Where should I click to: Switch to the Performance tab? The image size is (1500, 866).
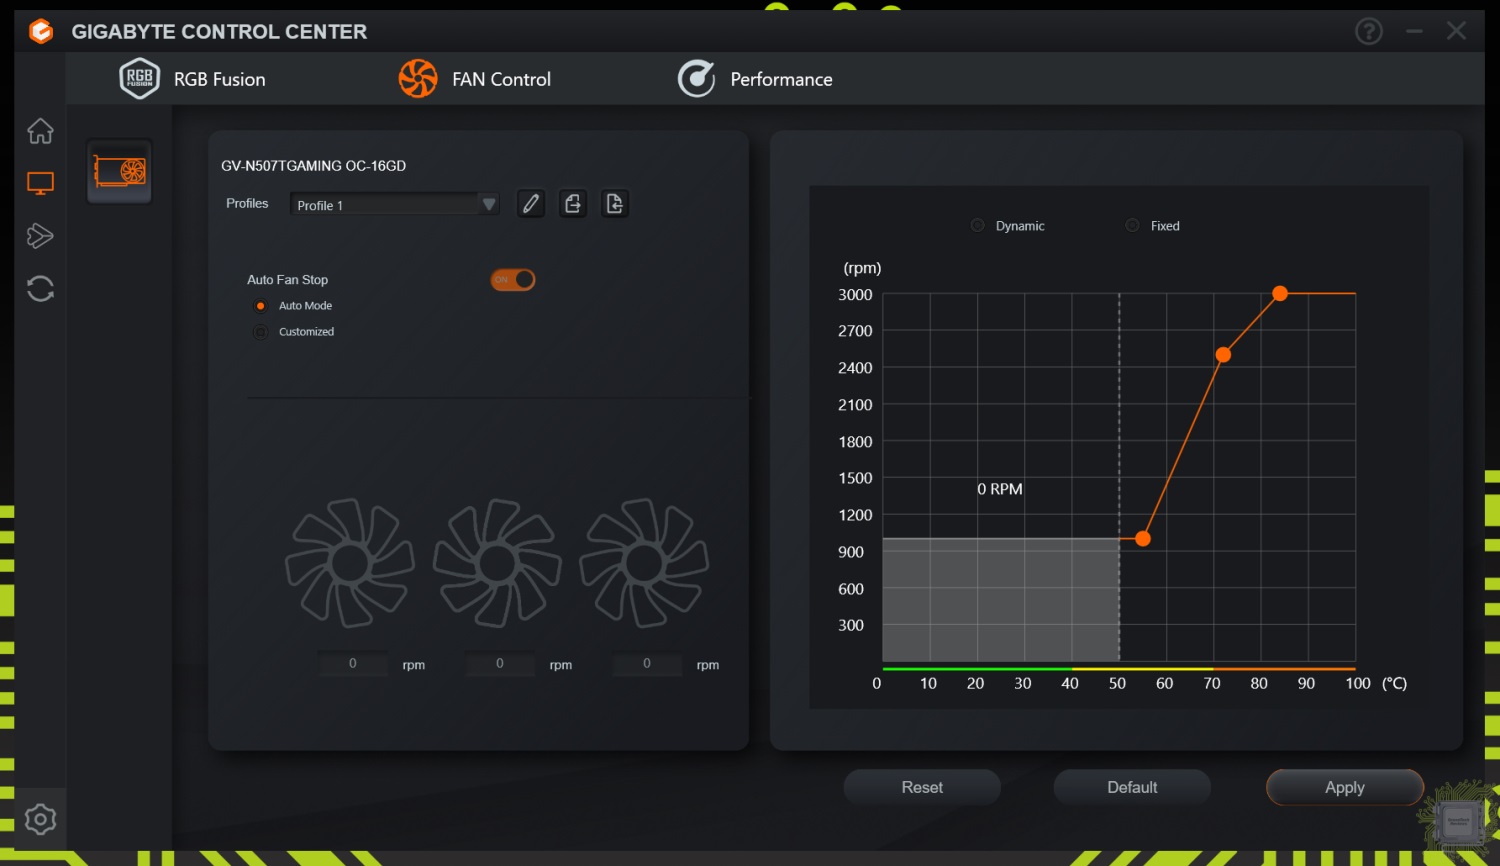point(755,79)
